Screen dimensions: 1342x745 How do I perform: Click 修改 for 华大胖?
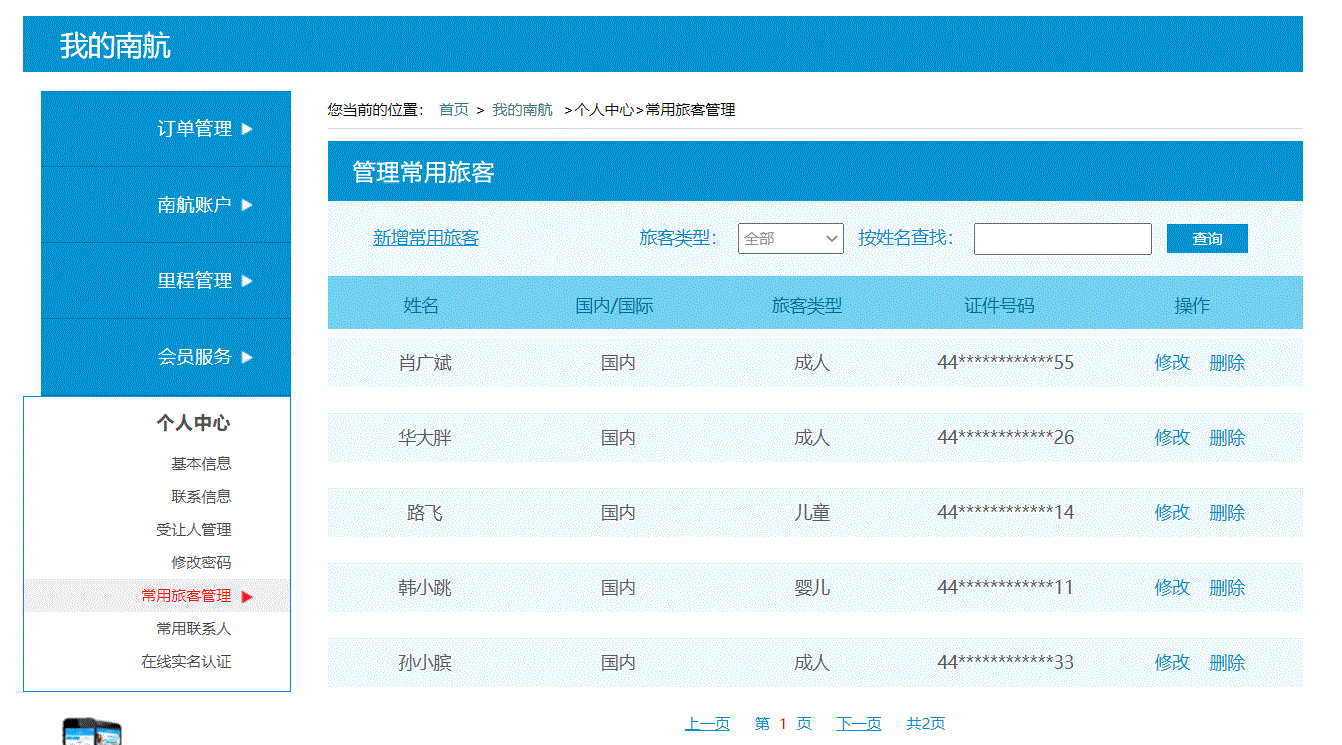pyautogui.click(x=1172, y=438)
